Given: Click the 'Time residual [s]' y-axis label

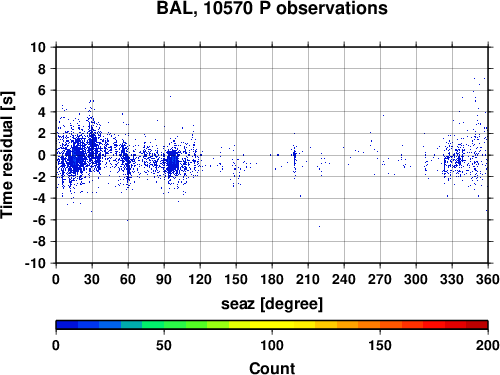Looking at the screenshot, I should pos(7,155).
